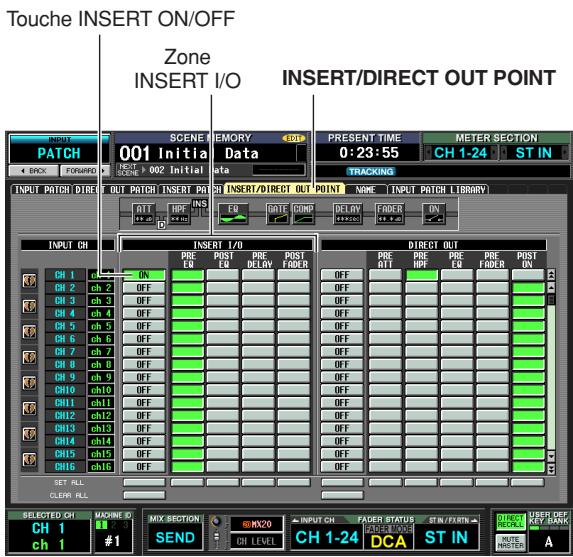Click the FORWARD button

pos(84,171)
